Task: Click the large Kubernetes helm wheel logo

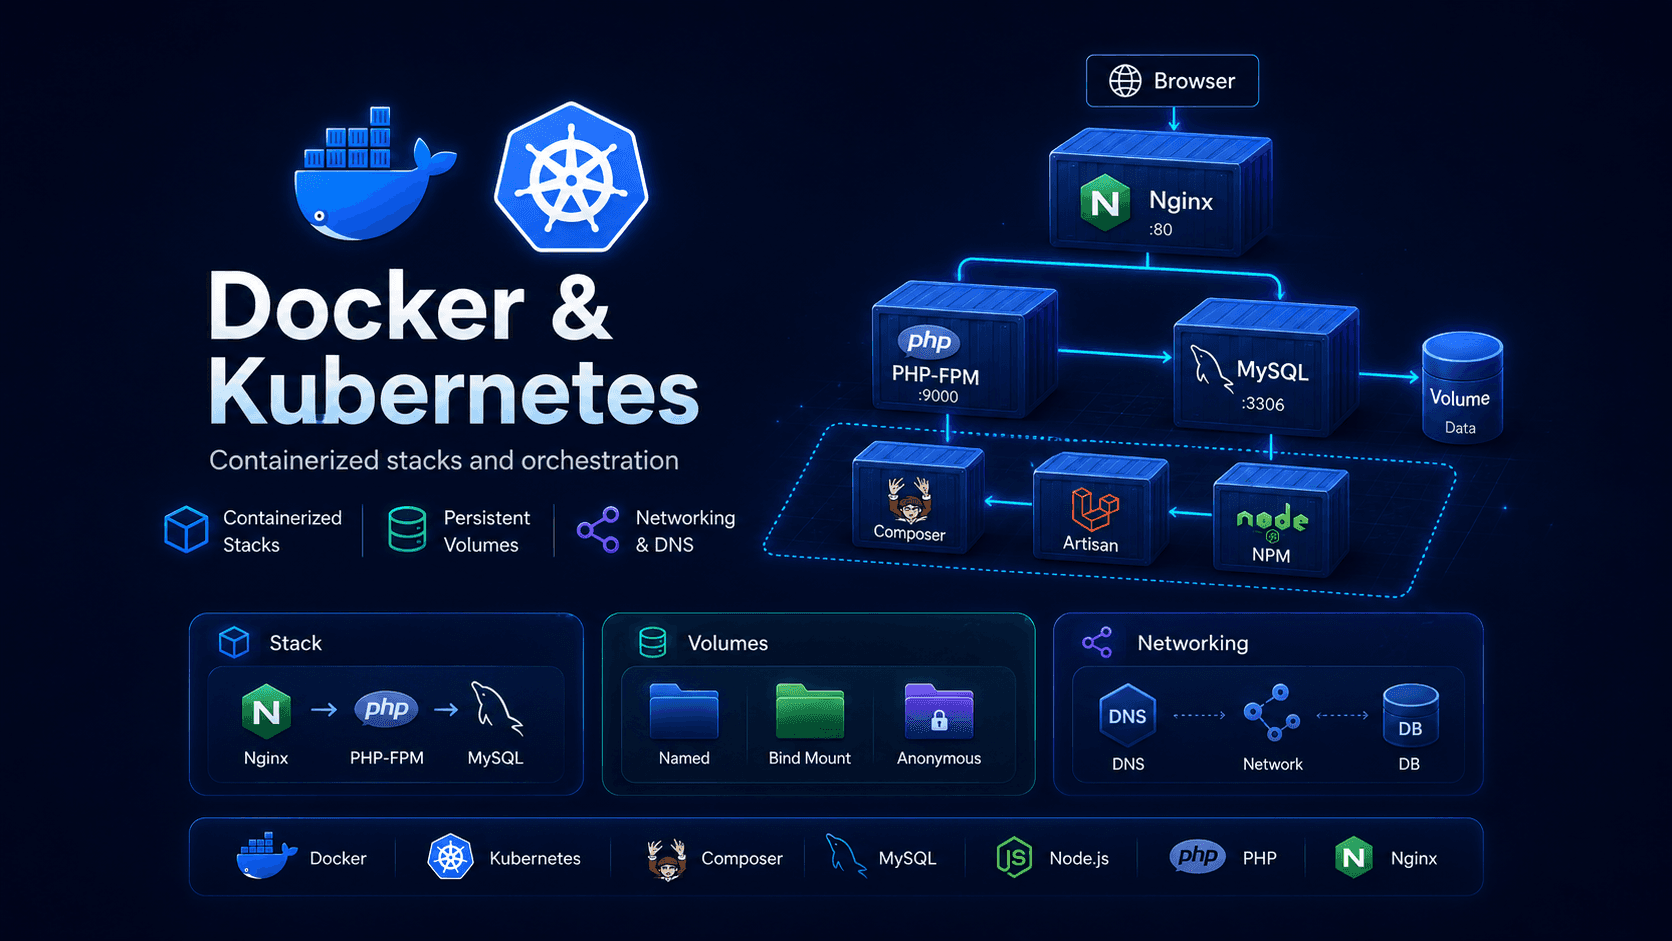Action: click(571, 177)
